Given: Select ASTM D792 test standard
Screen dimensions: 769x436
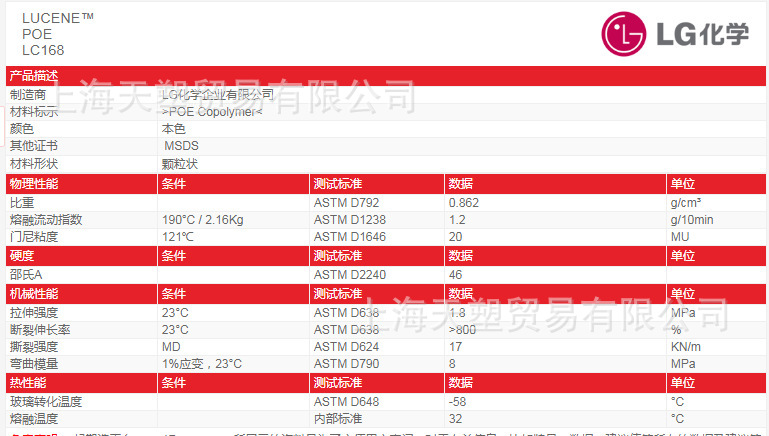Looking at the screenshot, I should [x=346, y=203].
